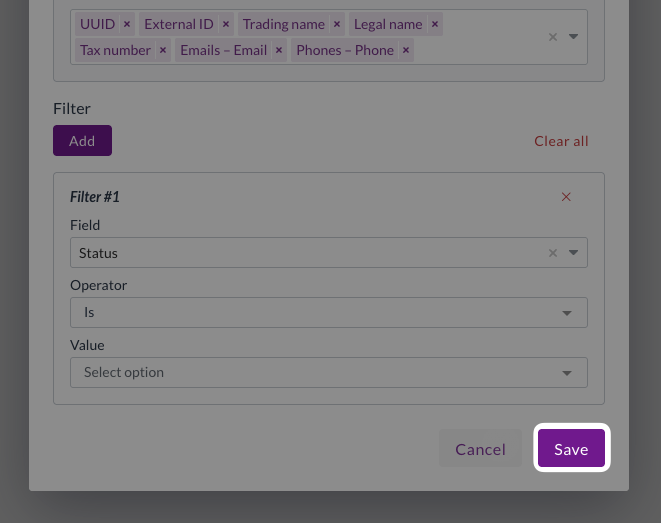This screenshot has width=661, height=523.
Task: Remove the Tax number tag
Action: coord(163,50)
